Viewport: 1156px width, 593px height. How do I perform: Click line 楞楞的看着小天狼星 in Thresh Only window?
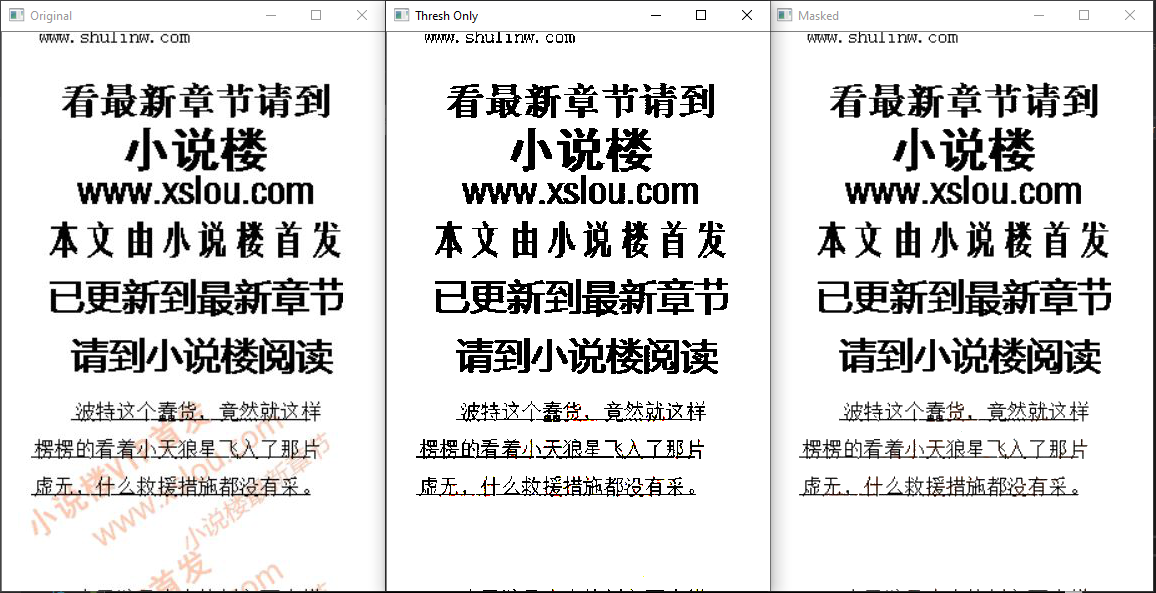click(560, 448)
